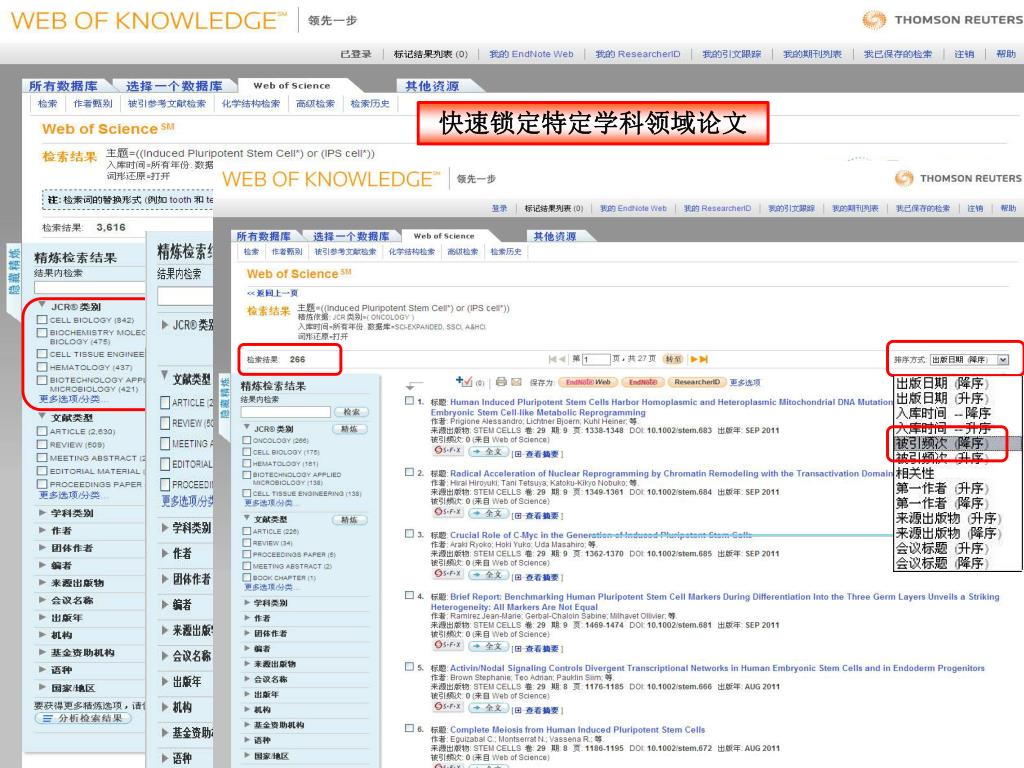1024x768 pixels.
Task: Add selected records to marked list icon
Action: click(464, 381)
